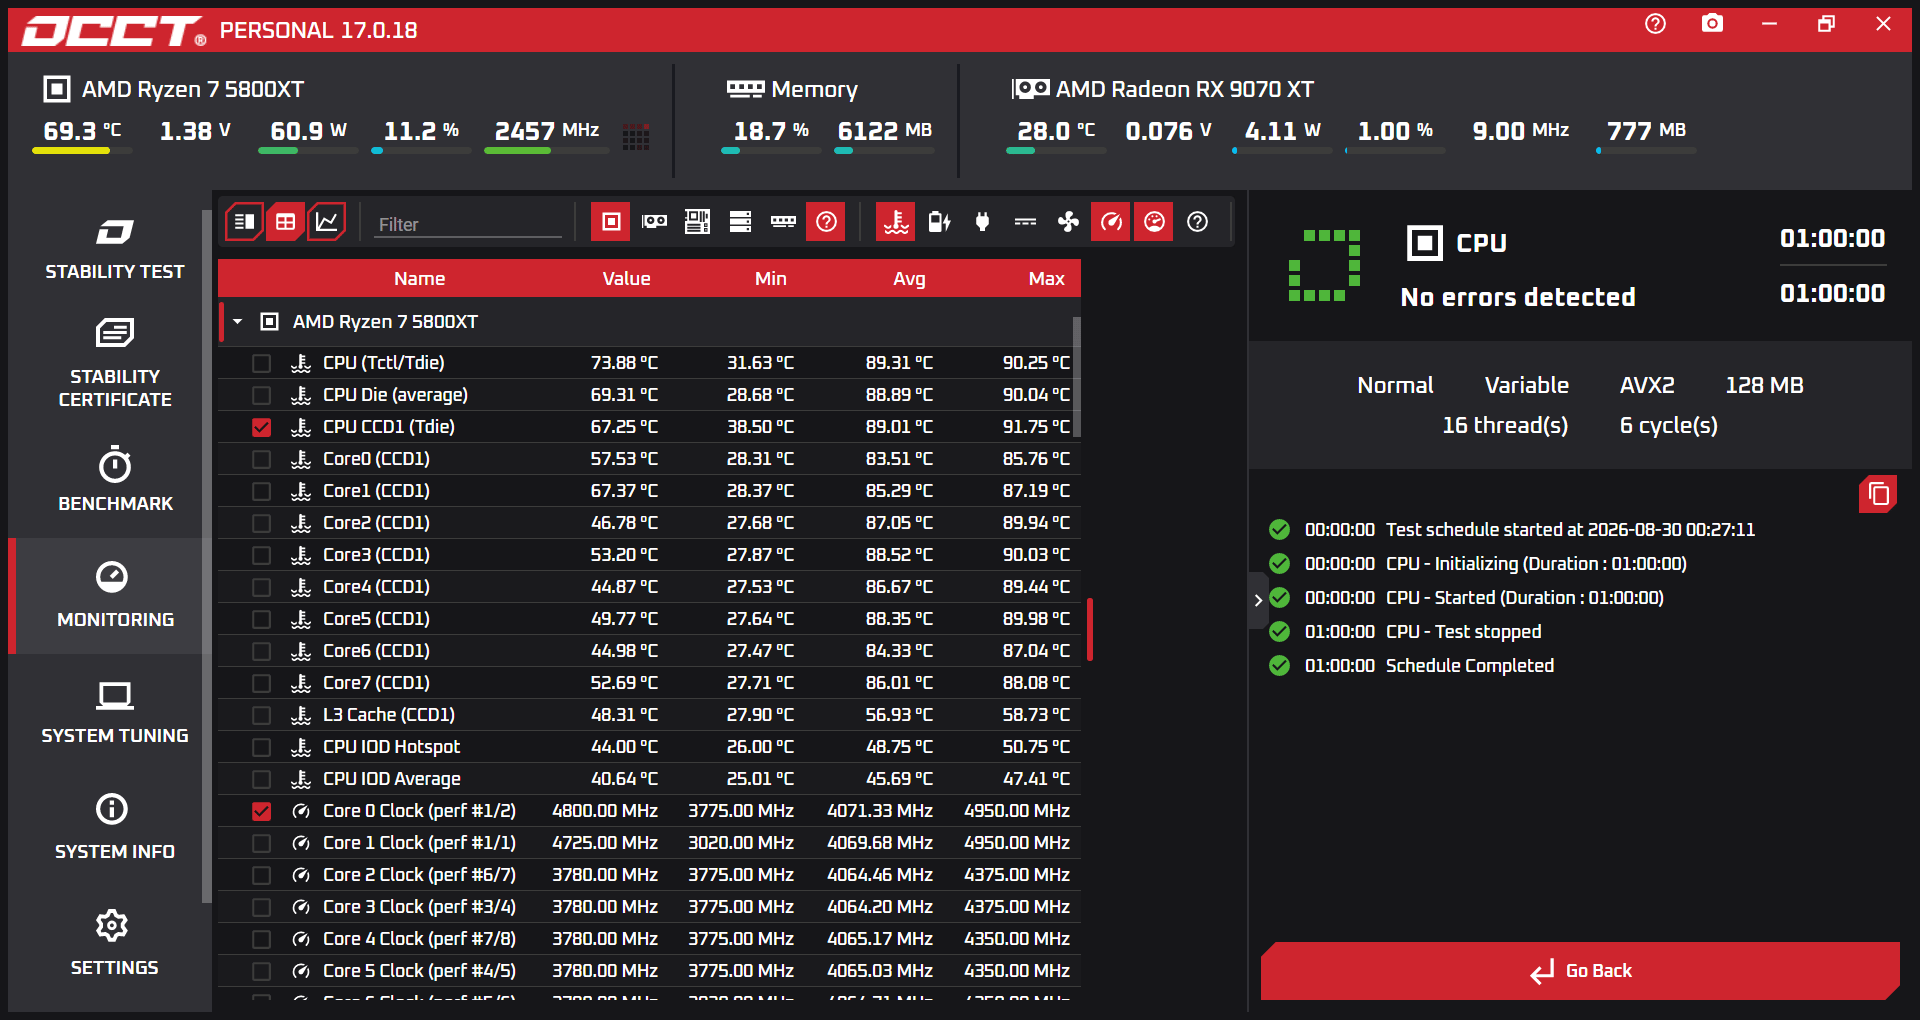Toggle the unknown sensor type filter (grey question mark)
This screenshot has width=1920, height=1020.
pyautogui.click(x=1197, y=222)
